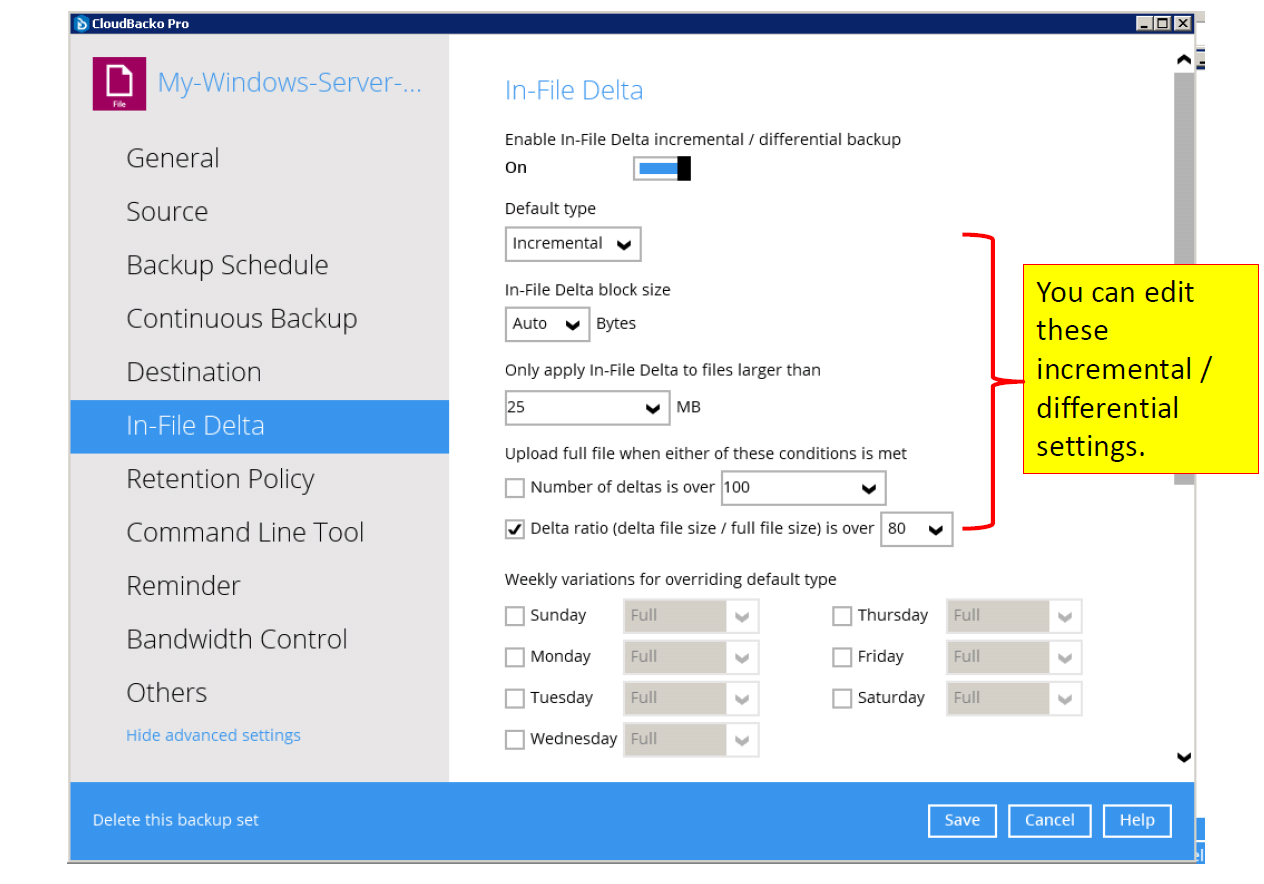
Task: Open the Retention Policy section
Action: pos(260,480)
